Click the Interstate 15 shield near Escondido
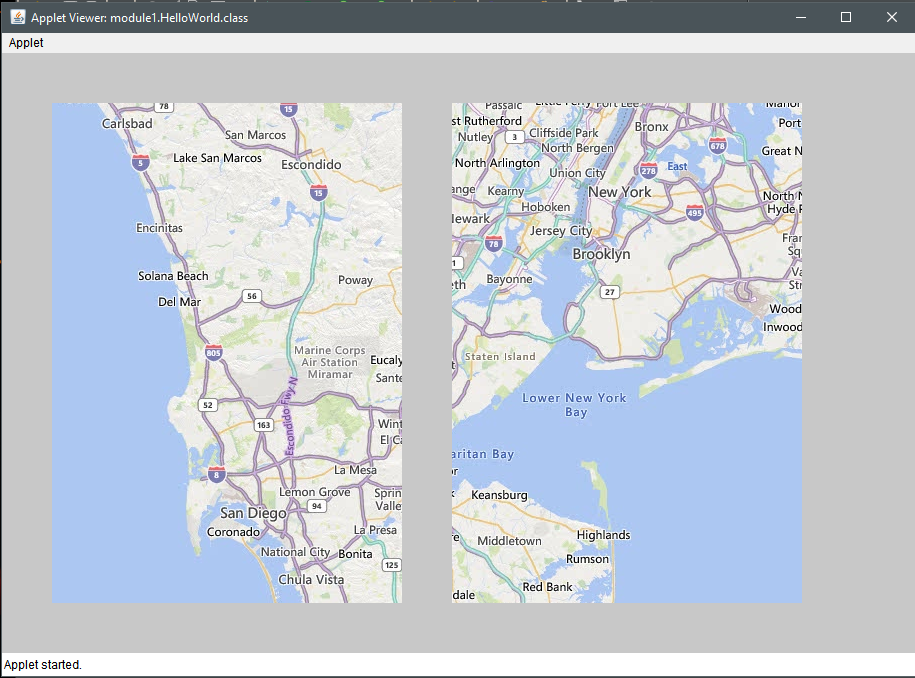 (x=318, y=194)
